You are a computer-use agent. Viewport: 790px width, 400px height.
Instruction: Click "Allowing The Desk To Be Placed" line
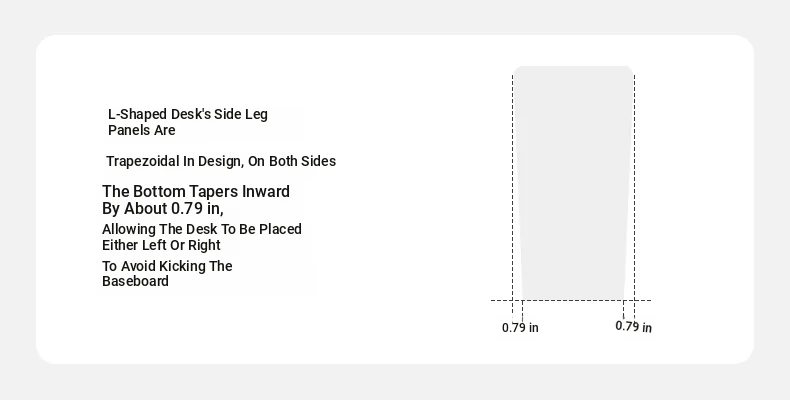click(202, 229)
